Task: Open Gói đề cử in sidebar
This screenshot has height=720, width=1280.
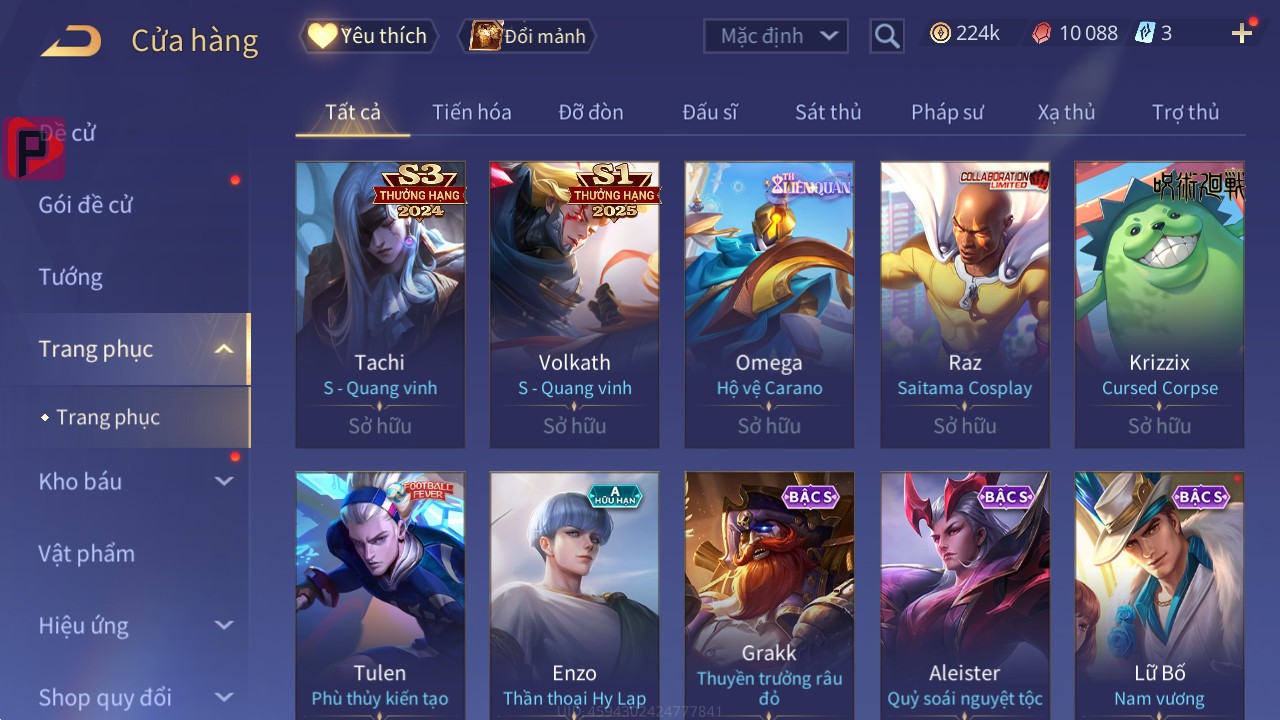Action: click(x=86, y=205)
